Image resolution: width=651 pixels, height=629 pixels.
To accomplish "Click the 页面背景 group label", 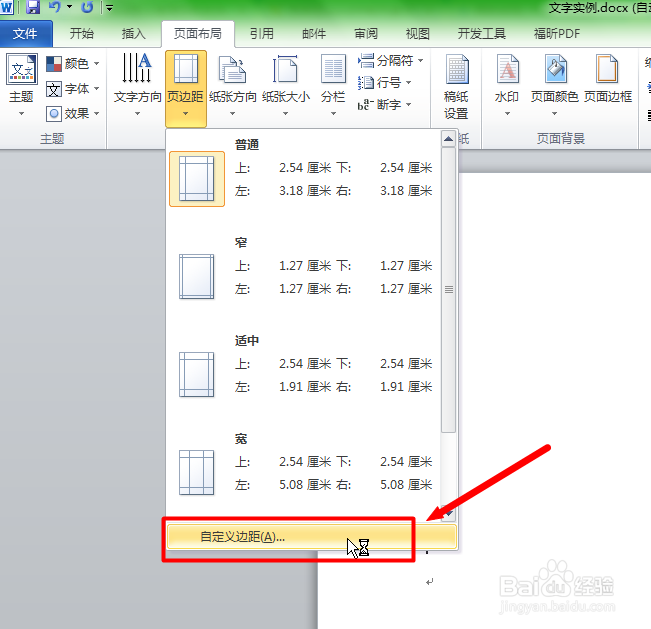I will pos(560,139).
